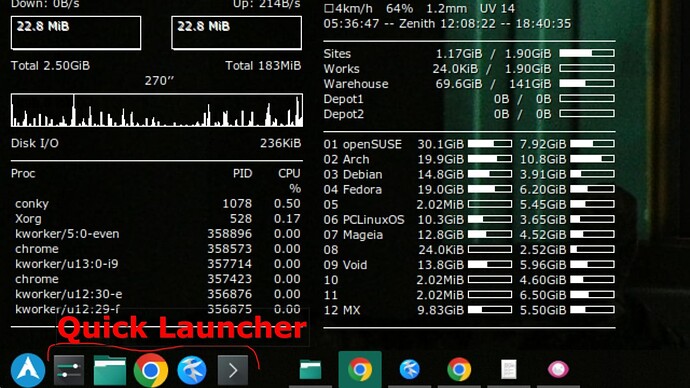The width and height of the screenshot is (690, 388).
Task: Select chrome process with PID 358573
Action: 158,249
